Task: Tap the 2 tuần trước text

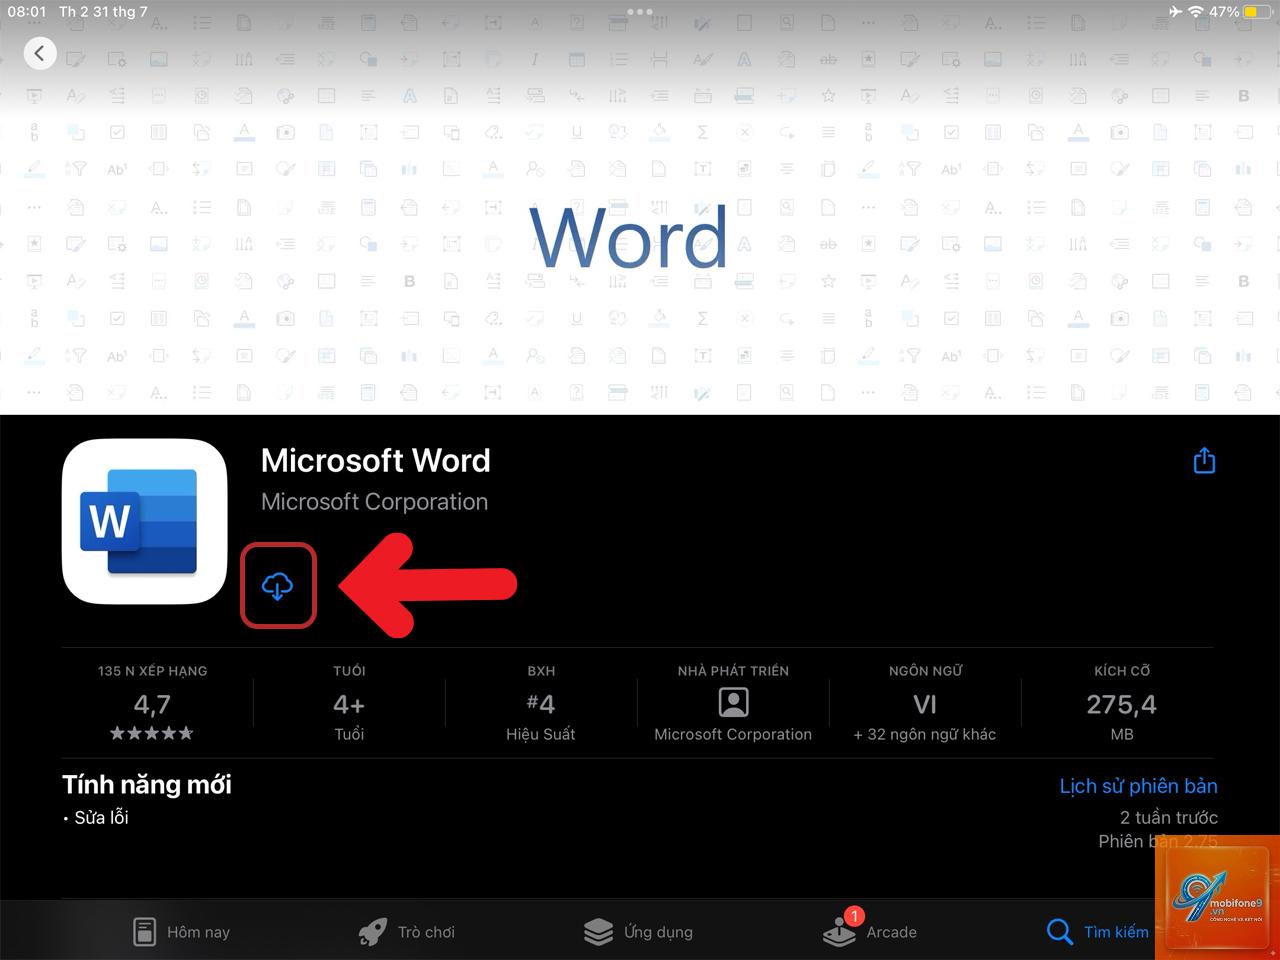Action: click(1168, 818)
